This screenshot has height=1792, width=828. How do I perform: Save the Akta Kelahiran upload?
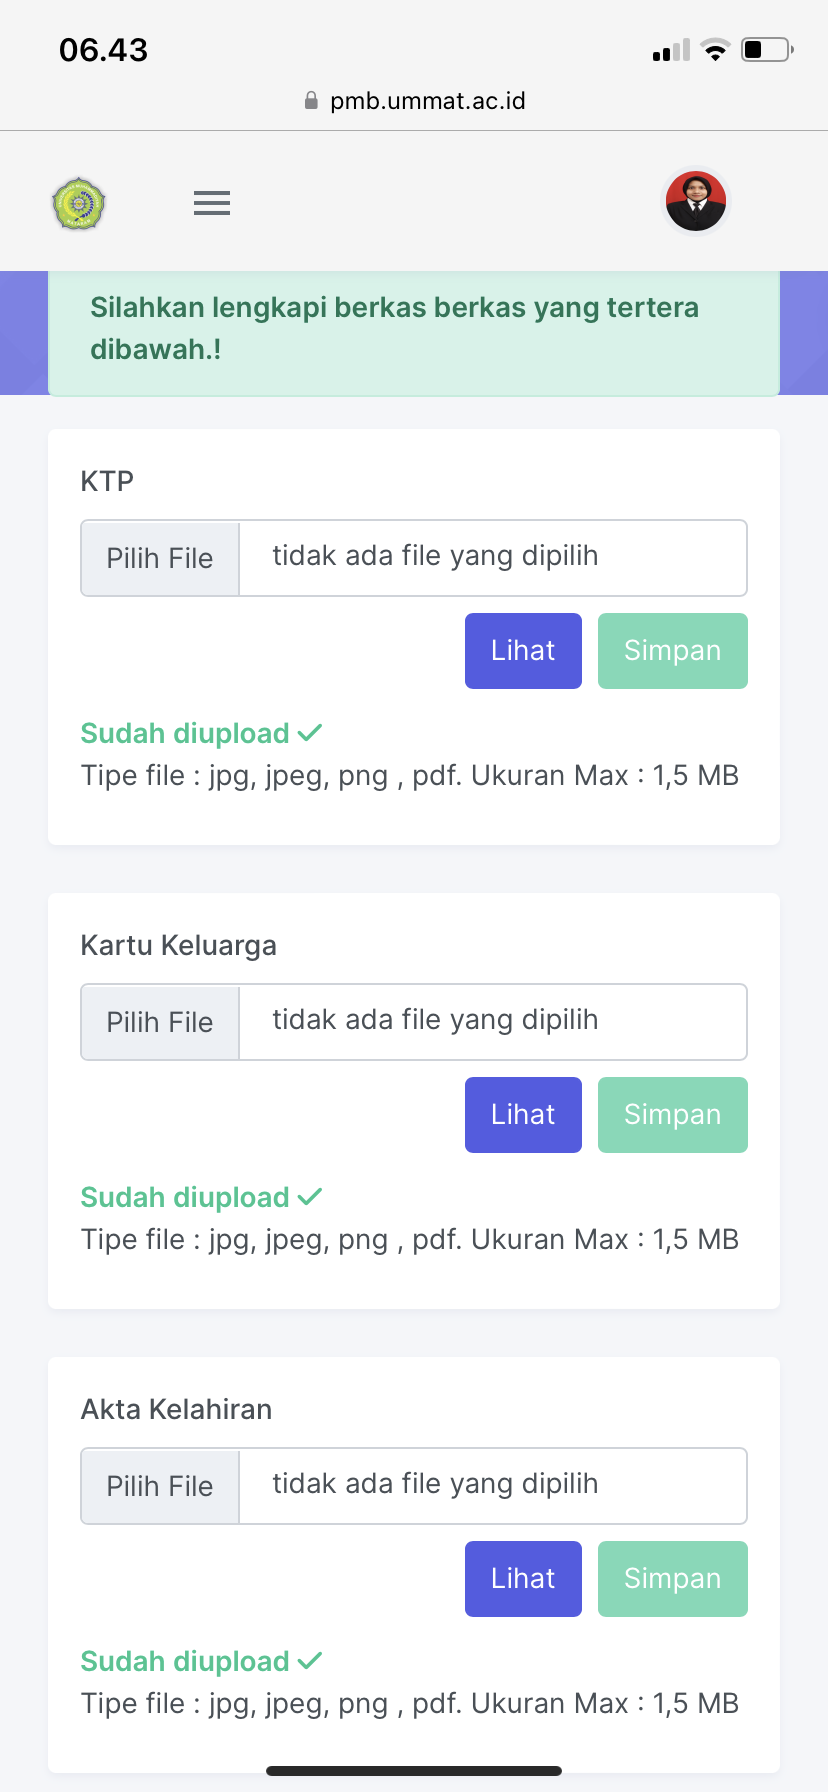[672, 1579]
